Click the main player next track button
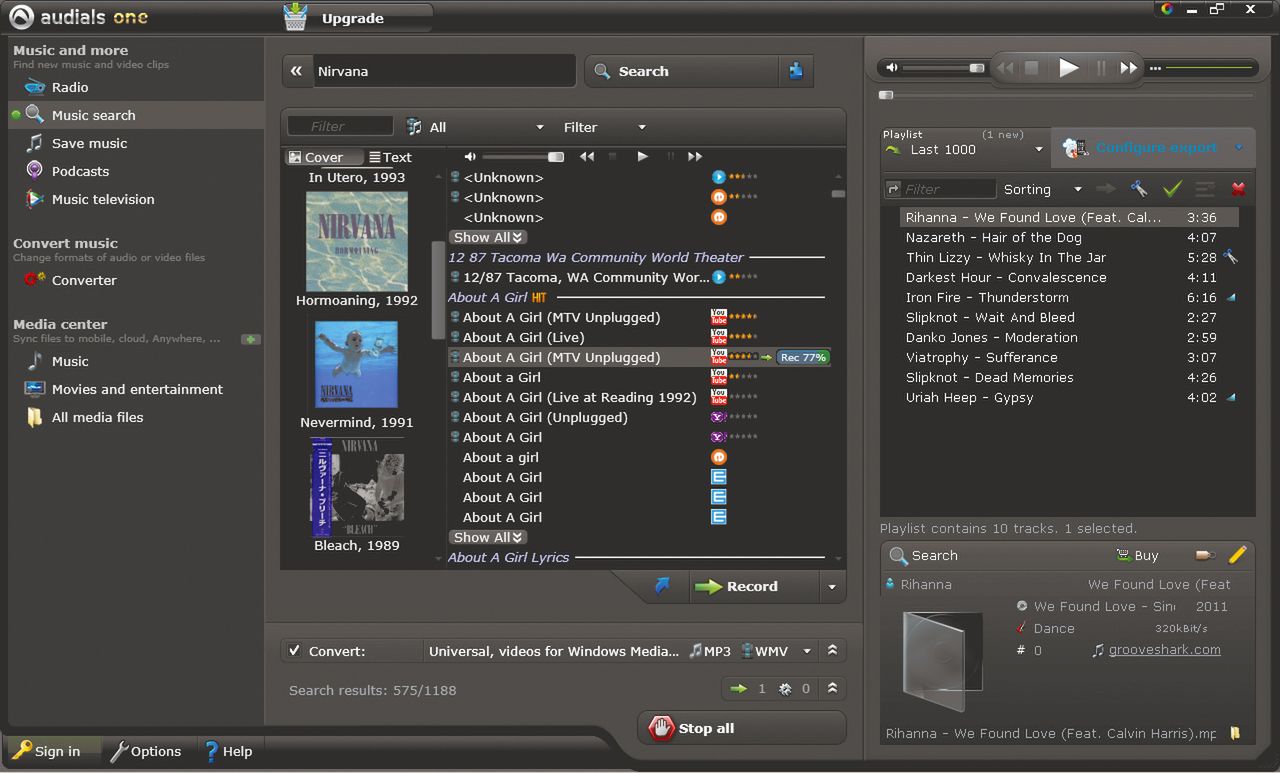 click(1129, 68)
